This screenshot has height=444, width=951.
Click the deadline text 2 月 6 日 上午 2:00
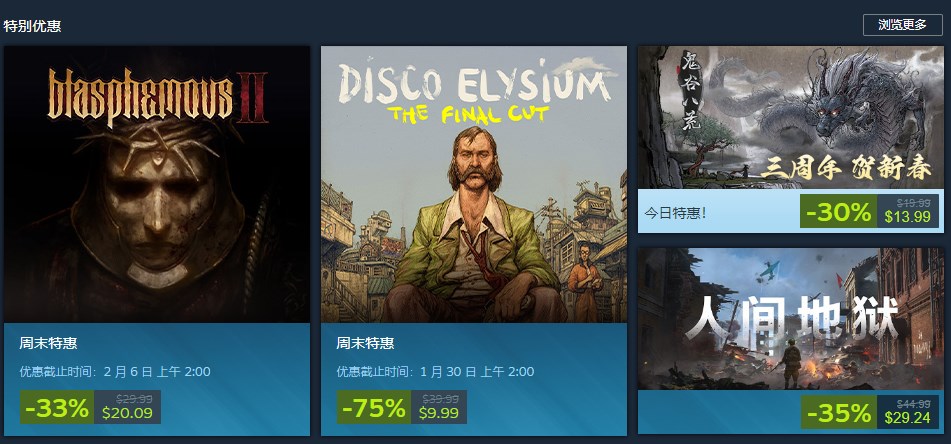[157, 371]
